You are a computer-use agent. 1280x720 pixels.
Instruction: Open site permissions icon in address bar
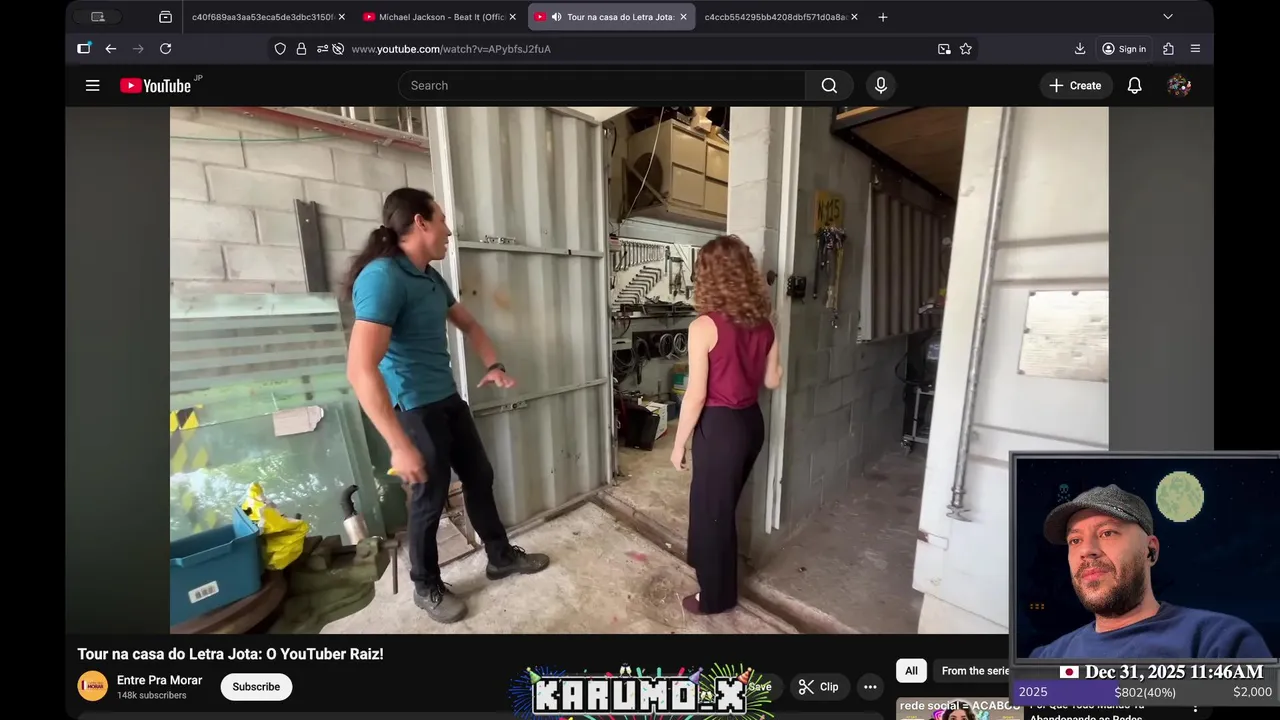coord(322,49)
